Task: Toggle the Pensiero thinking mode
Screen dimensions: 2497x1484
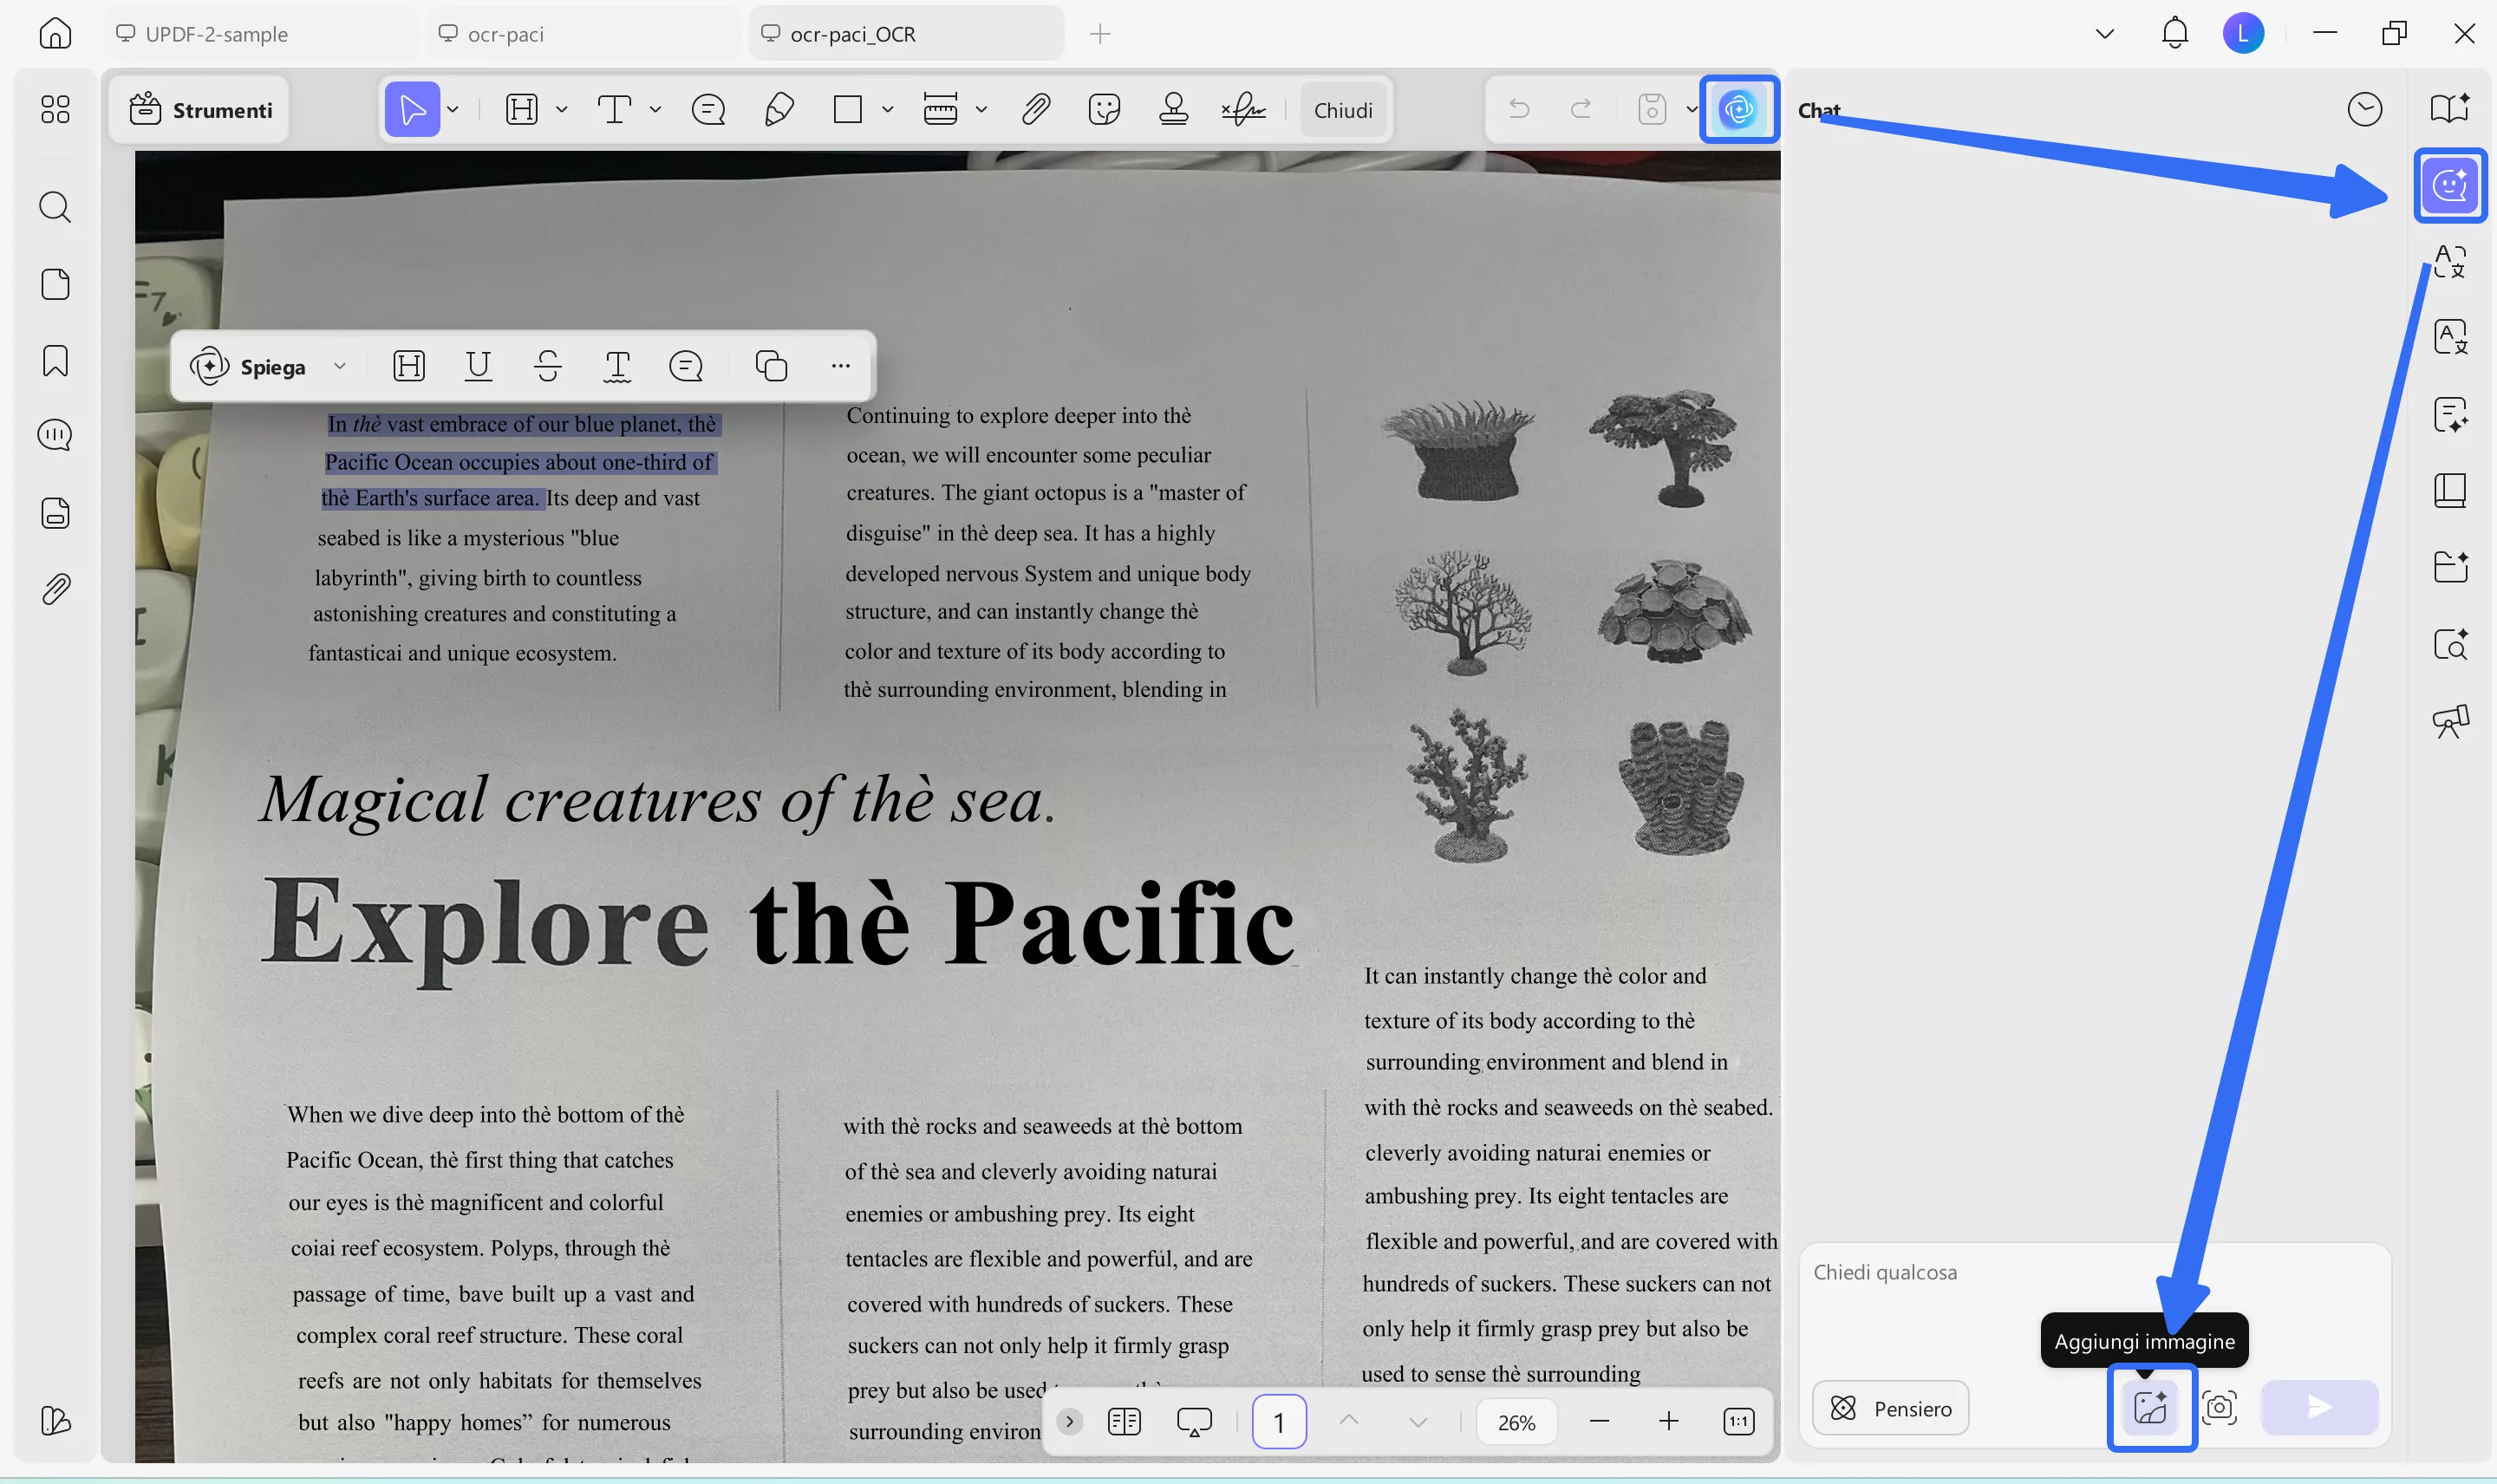Action: (1890, 1408)
